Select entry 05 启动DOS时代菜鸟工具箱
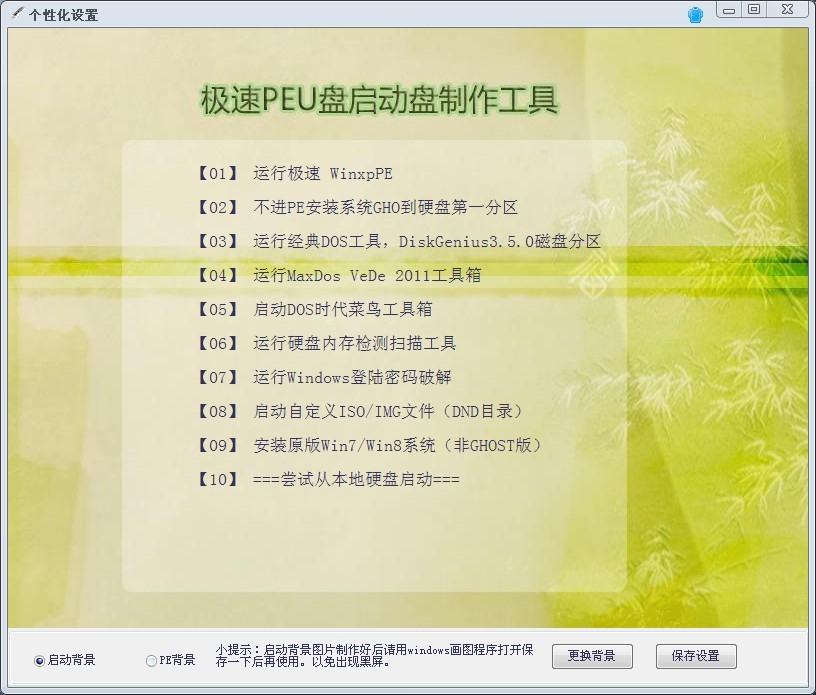Viewport: 816px width, 695px height. (314, 309)
